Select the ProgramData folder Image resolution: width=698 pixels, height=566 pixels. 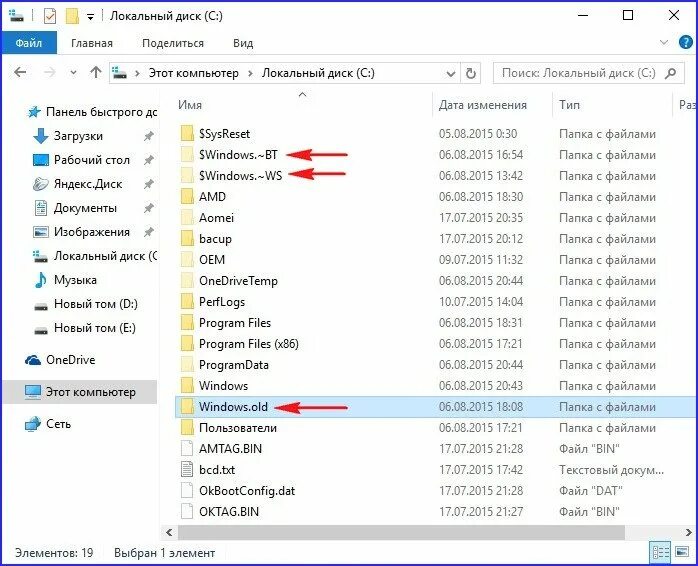234,365
